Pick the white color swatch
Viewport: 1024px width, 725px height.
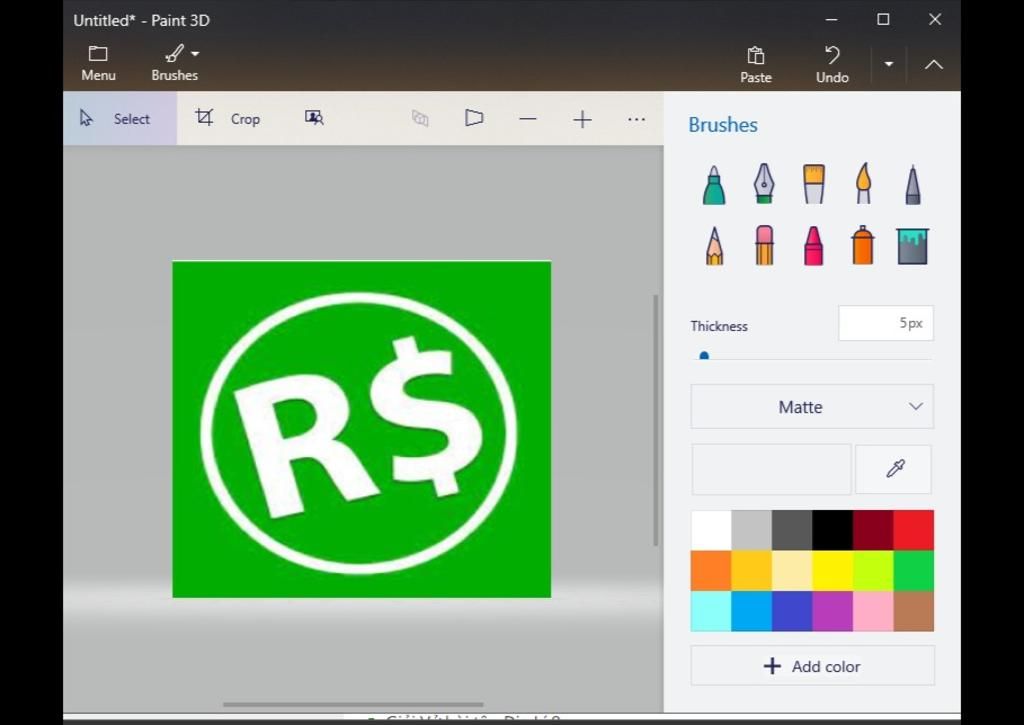tap(711, 530)
